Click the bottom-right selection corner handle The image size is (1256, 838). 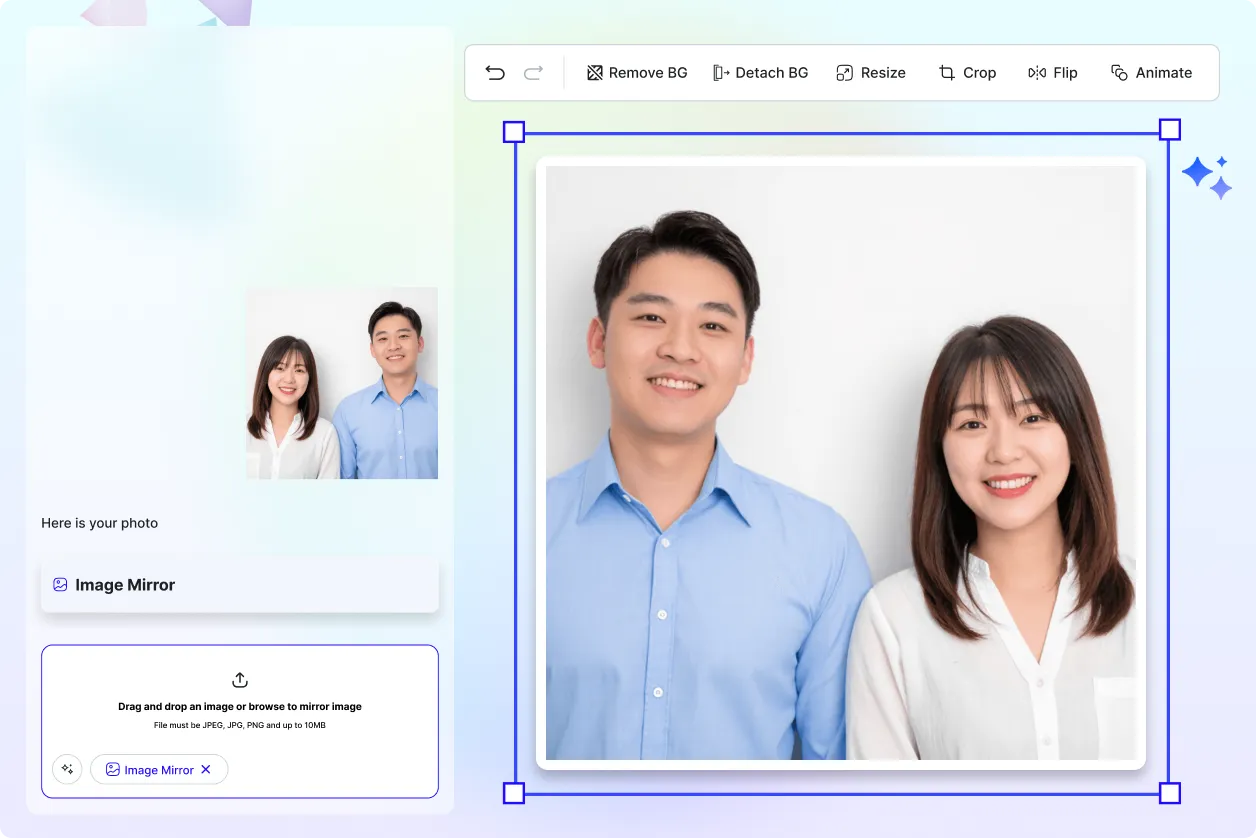(x=1169, y=793)
